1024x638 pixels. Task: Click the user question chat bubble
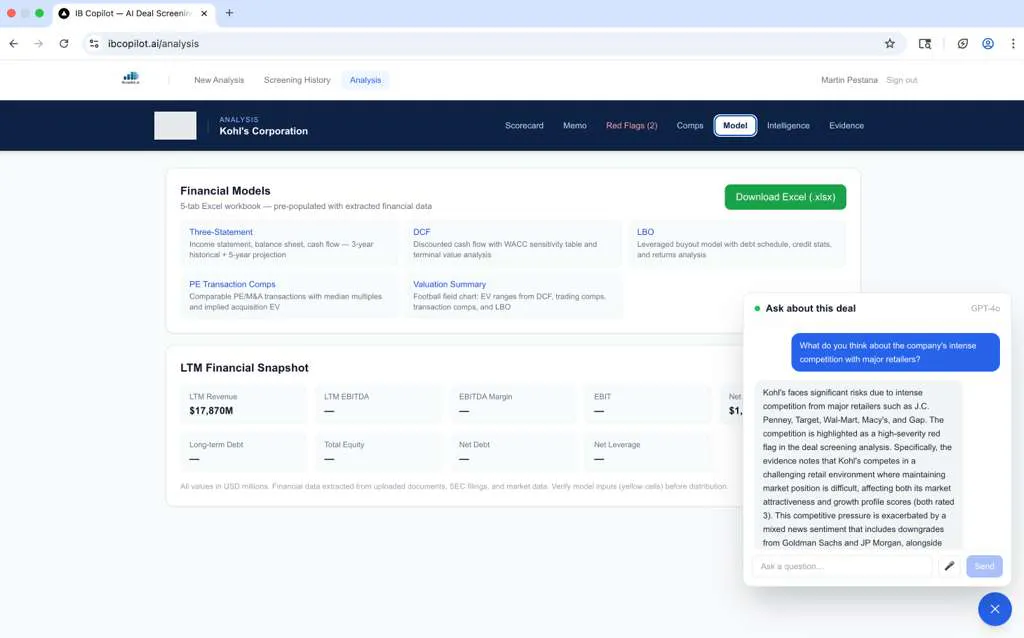coord(895,352)
